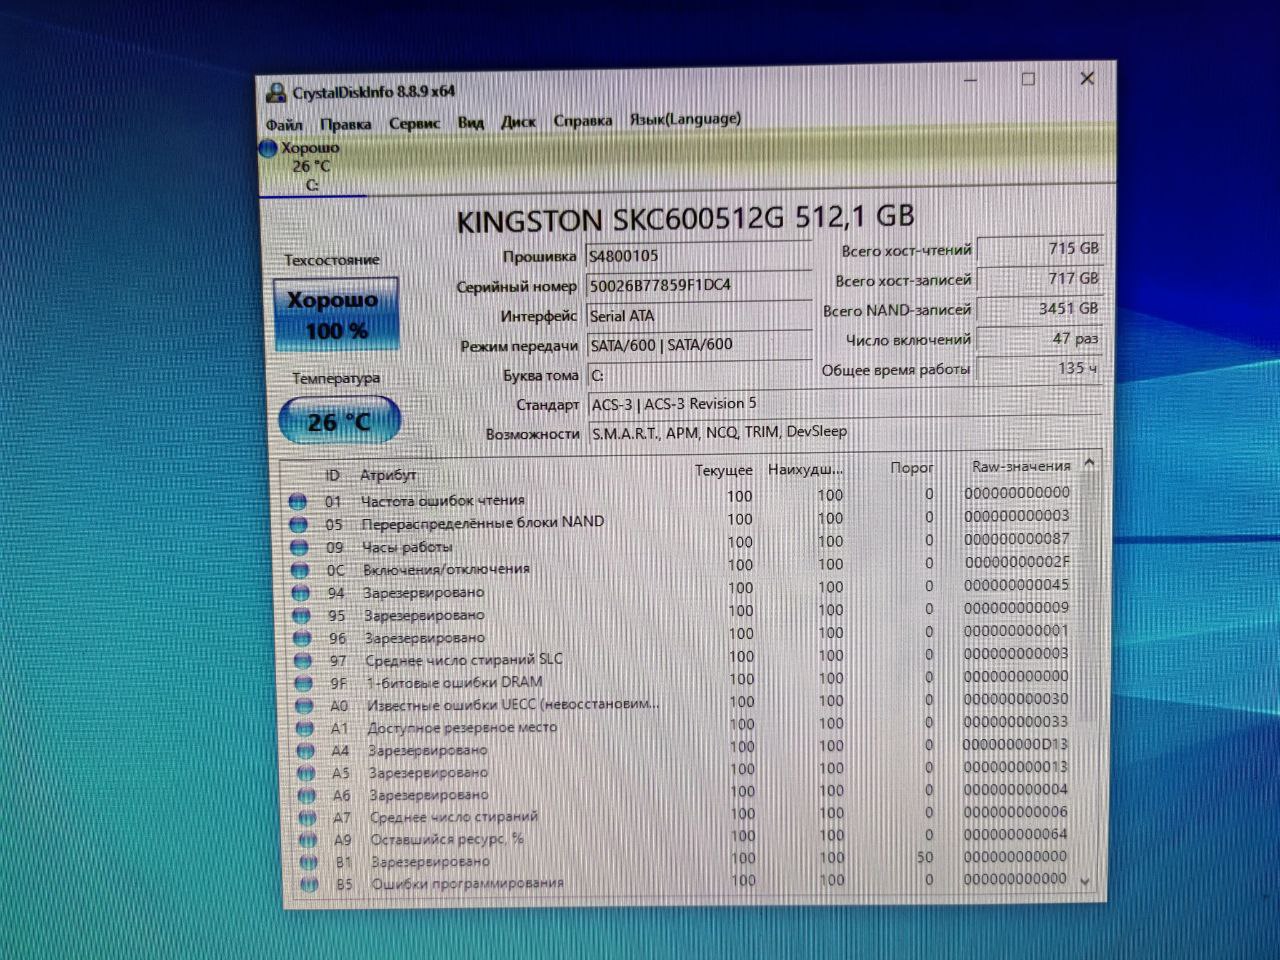Click status icon for attribute 05 reallocated NAND blocks
1280x960 pixels.
298,525
